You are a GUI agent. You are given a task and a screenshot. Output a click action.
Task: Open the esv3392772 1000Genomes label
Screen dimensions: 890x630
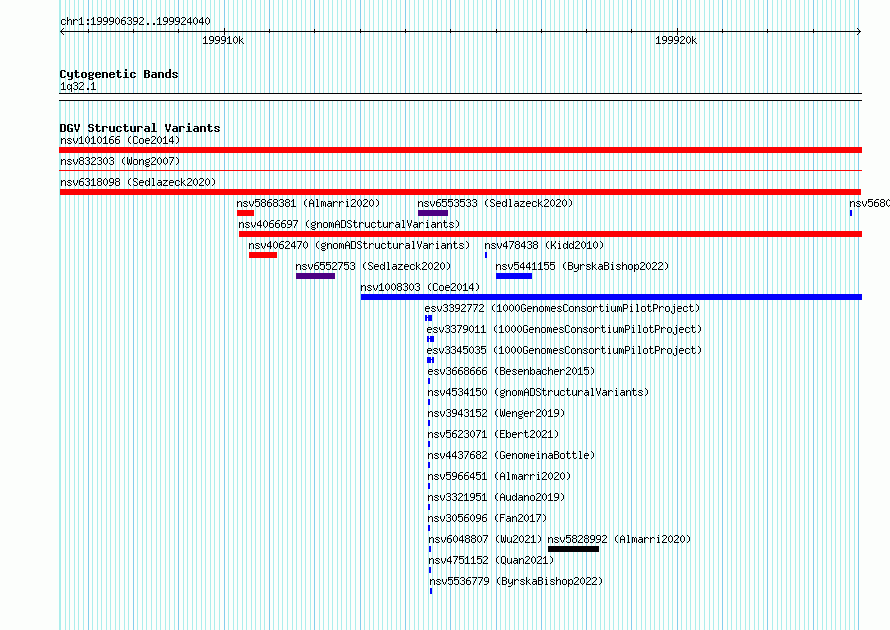pyautogui.click(x=562, y=308)
